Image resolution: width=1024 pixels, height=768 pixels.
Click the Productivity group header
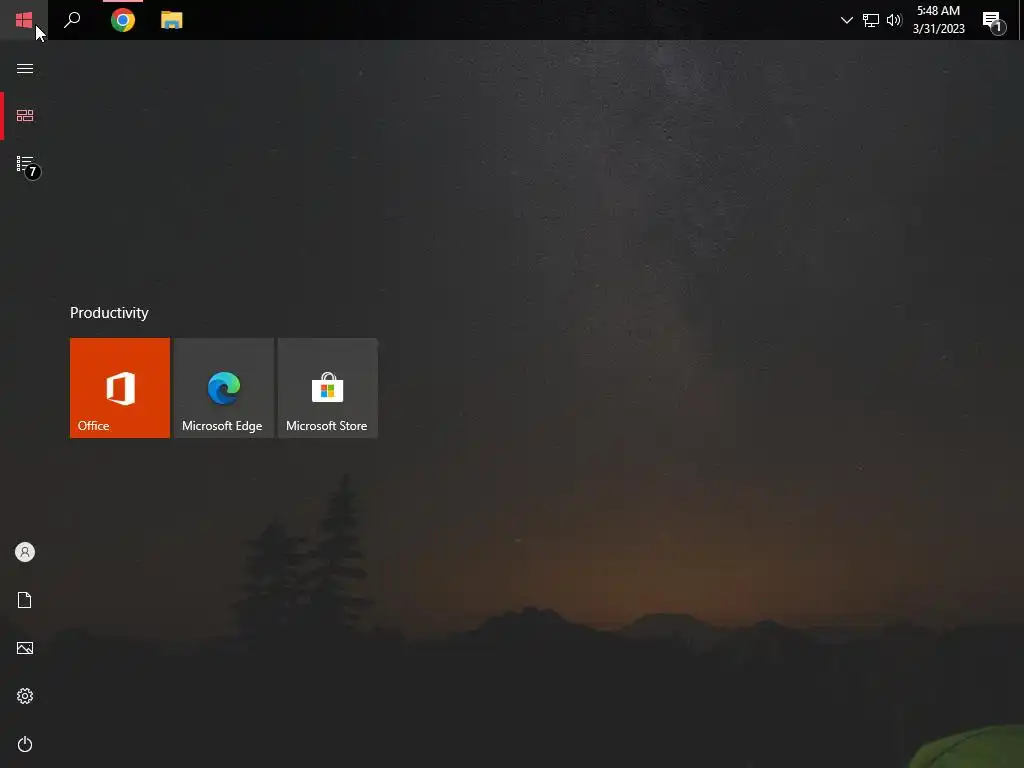click(x=109, y=313)
